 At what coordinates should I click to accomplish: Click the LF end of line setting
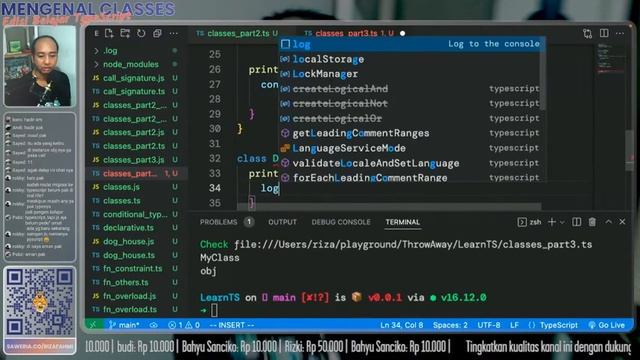(514, 325)
